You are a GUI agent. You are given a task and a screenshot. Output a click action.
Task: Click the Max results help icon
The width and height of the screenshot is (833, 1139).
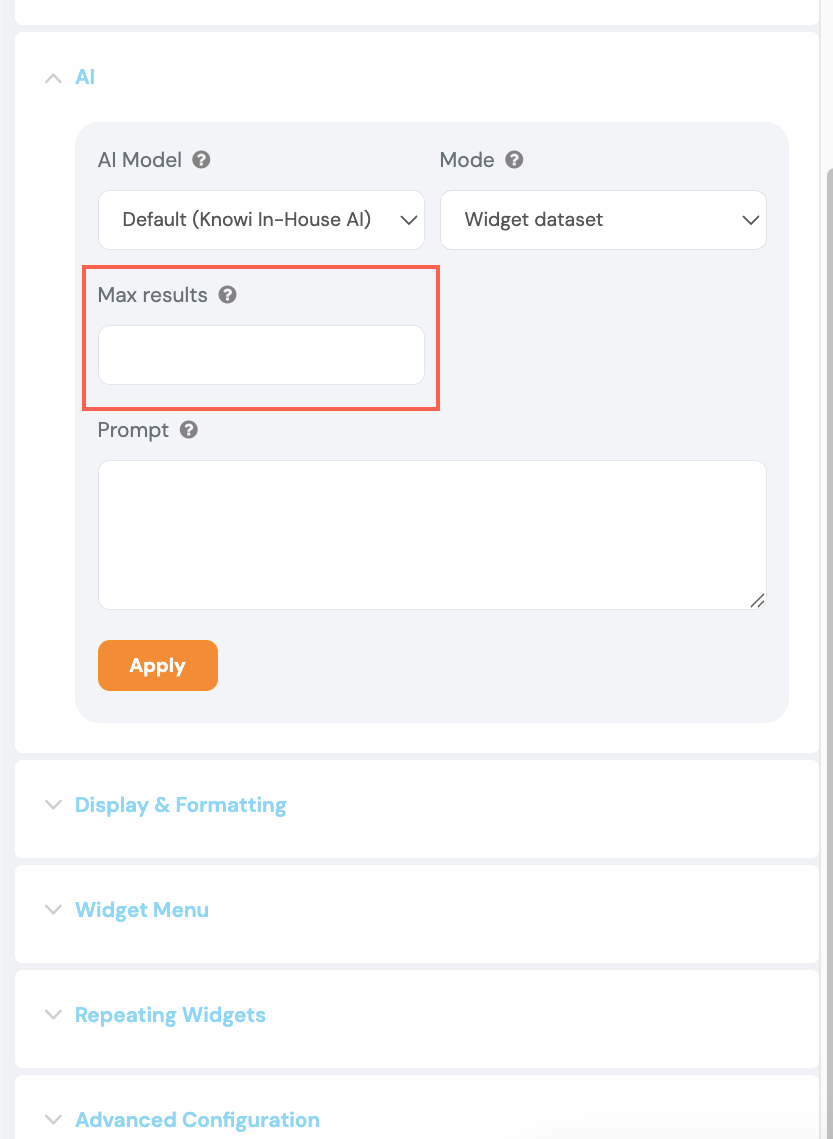(227, 294)
